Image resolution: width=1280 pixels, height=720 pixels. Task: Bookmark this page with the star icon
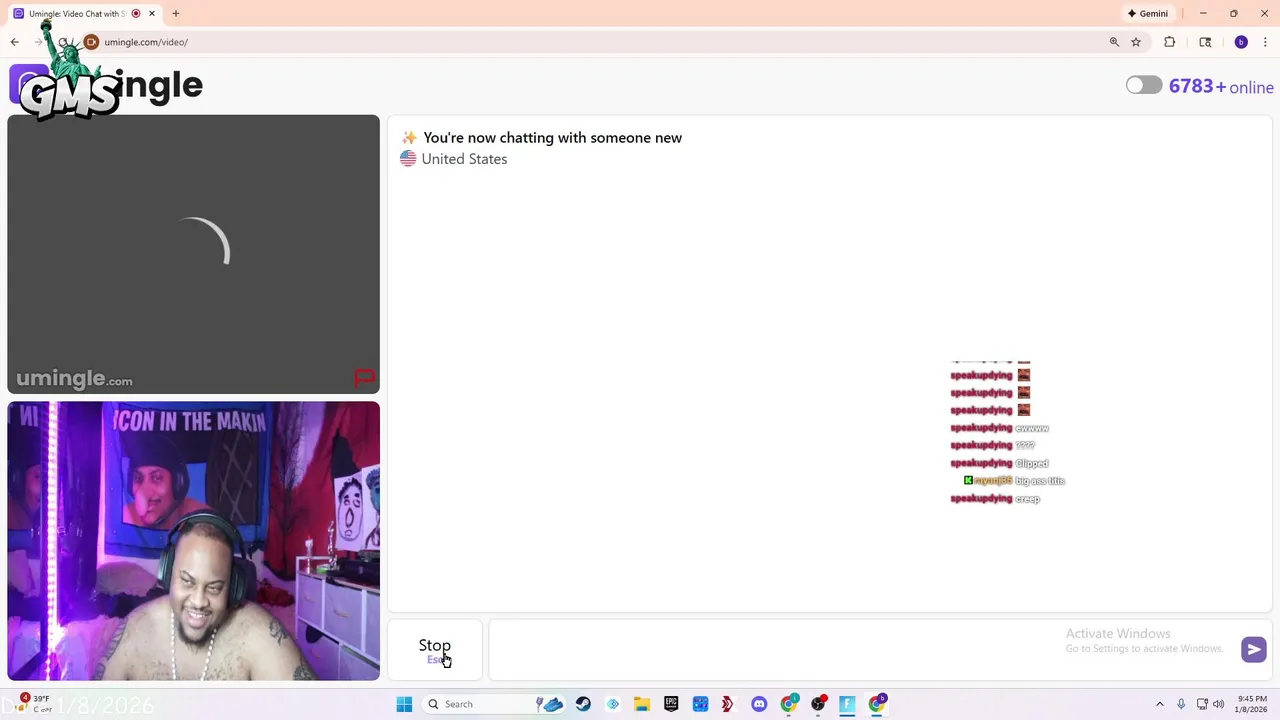(1136, 42)
